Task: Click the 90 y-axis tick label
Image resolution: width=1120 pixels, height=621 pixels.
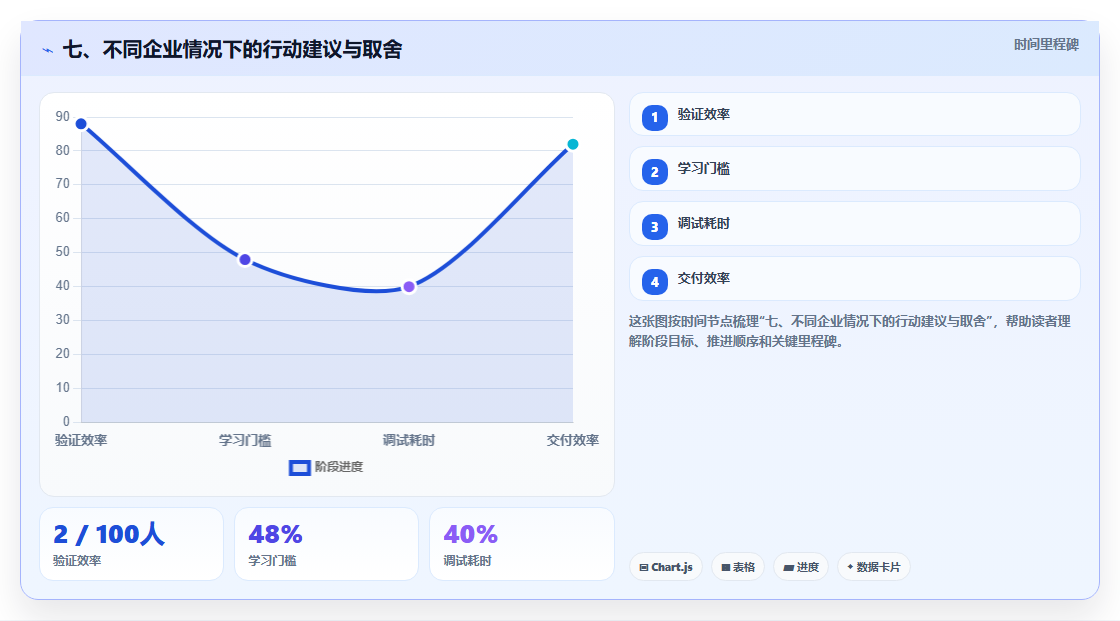Action: pyautogui.click(x=63, y=116)
